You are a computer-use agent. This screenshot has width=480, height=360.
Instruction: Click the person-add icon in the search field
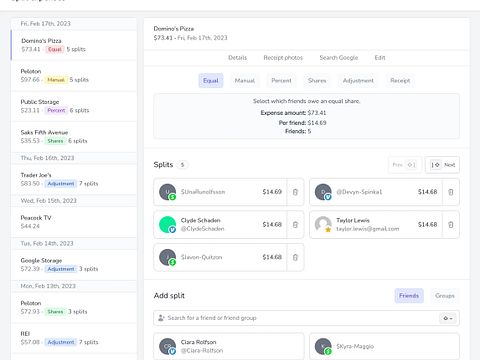[161, 318]
